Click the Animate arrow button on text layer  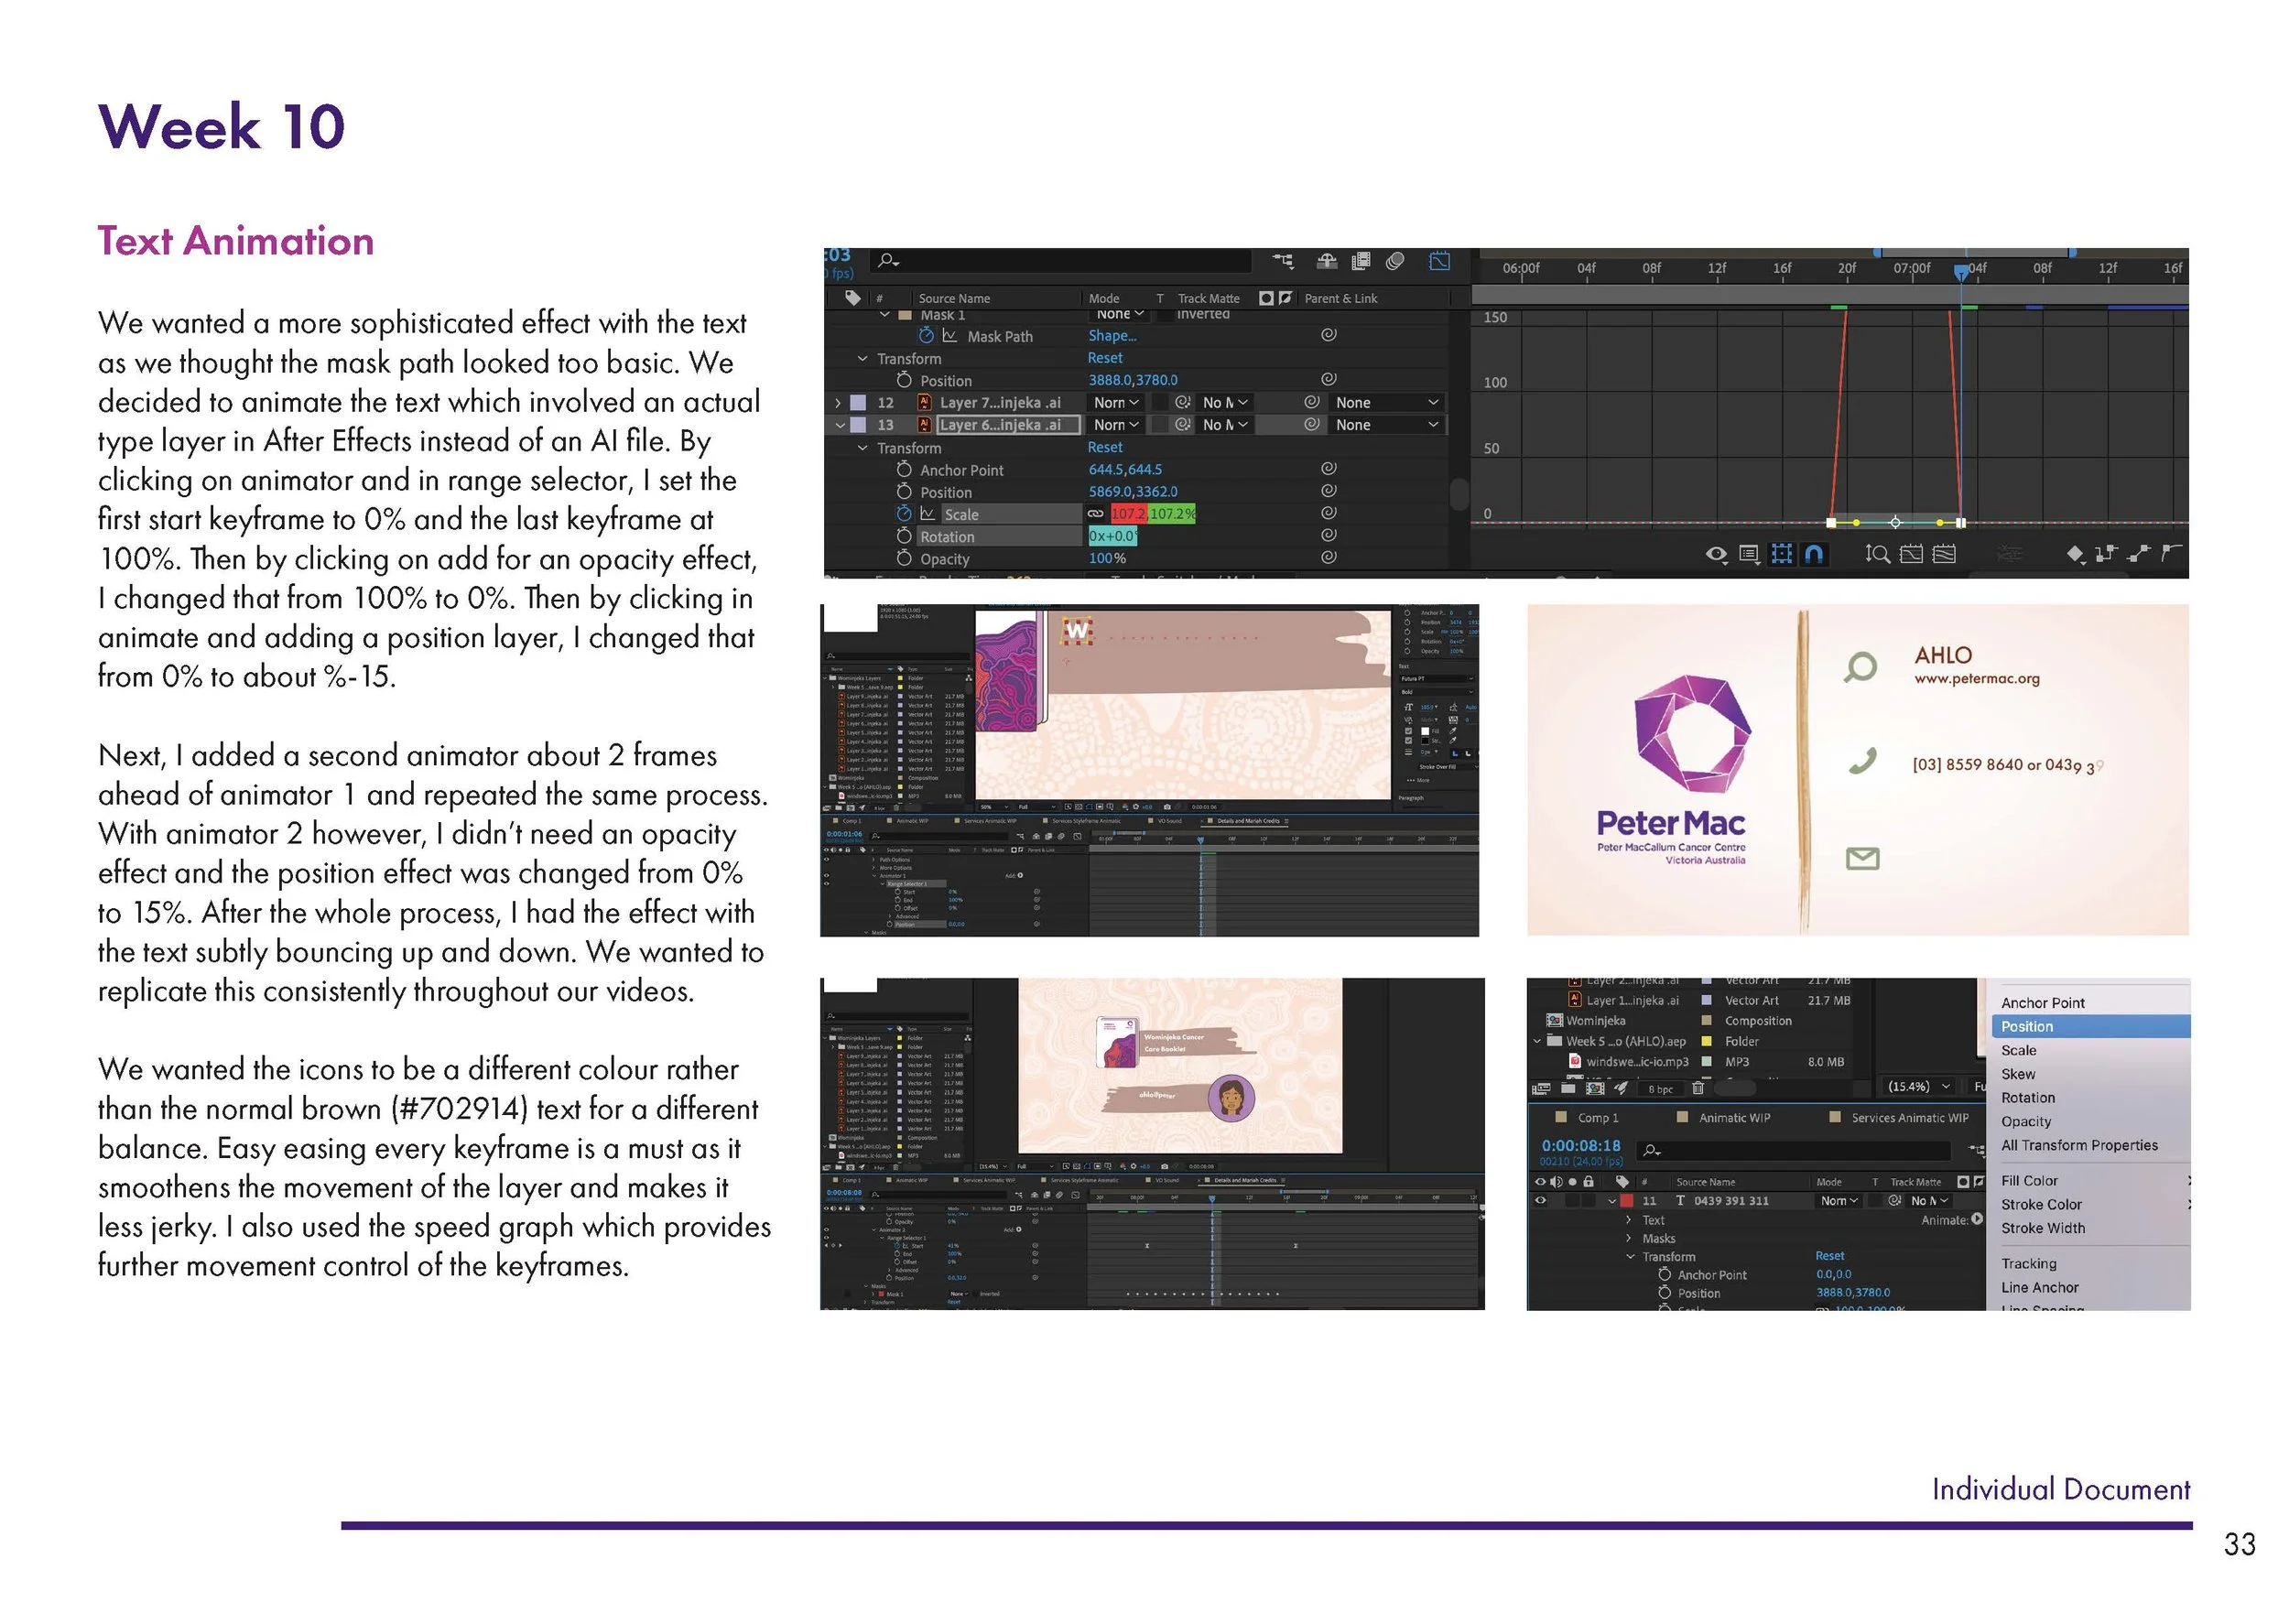coord(1976,1219)
